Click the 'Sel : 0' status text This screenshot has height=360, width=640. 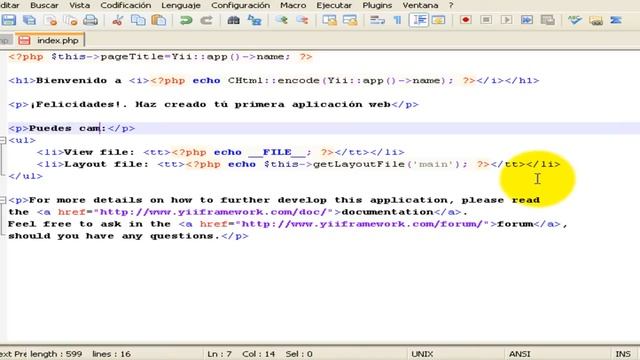[299, 354]
